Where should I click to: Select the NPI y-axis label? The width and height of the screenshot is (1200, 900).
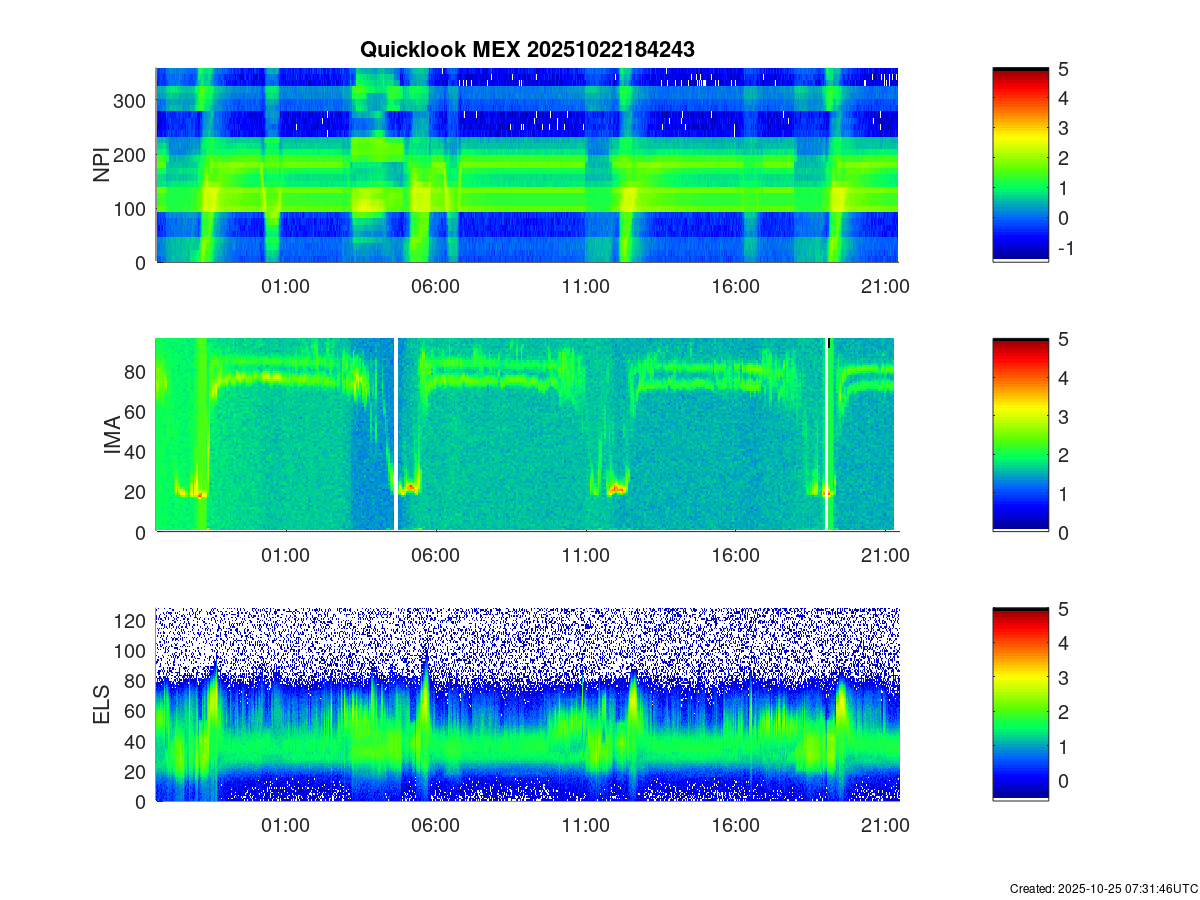click(x=102, y=165)
